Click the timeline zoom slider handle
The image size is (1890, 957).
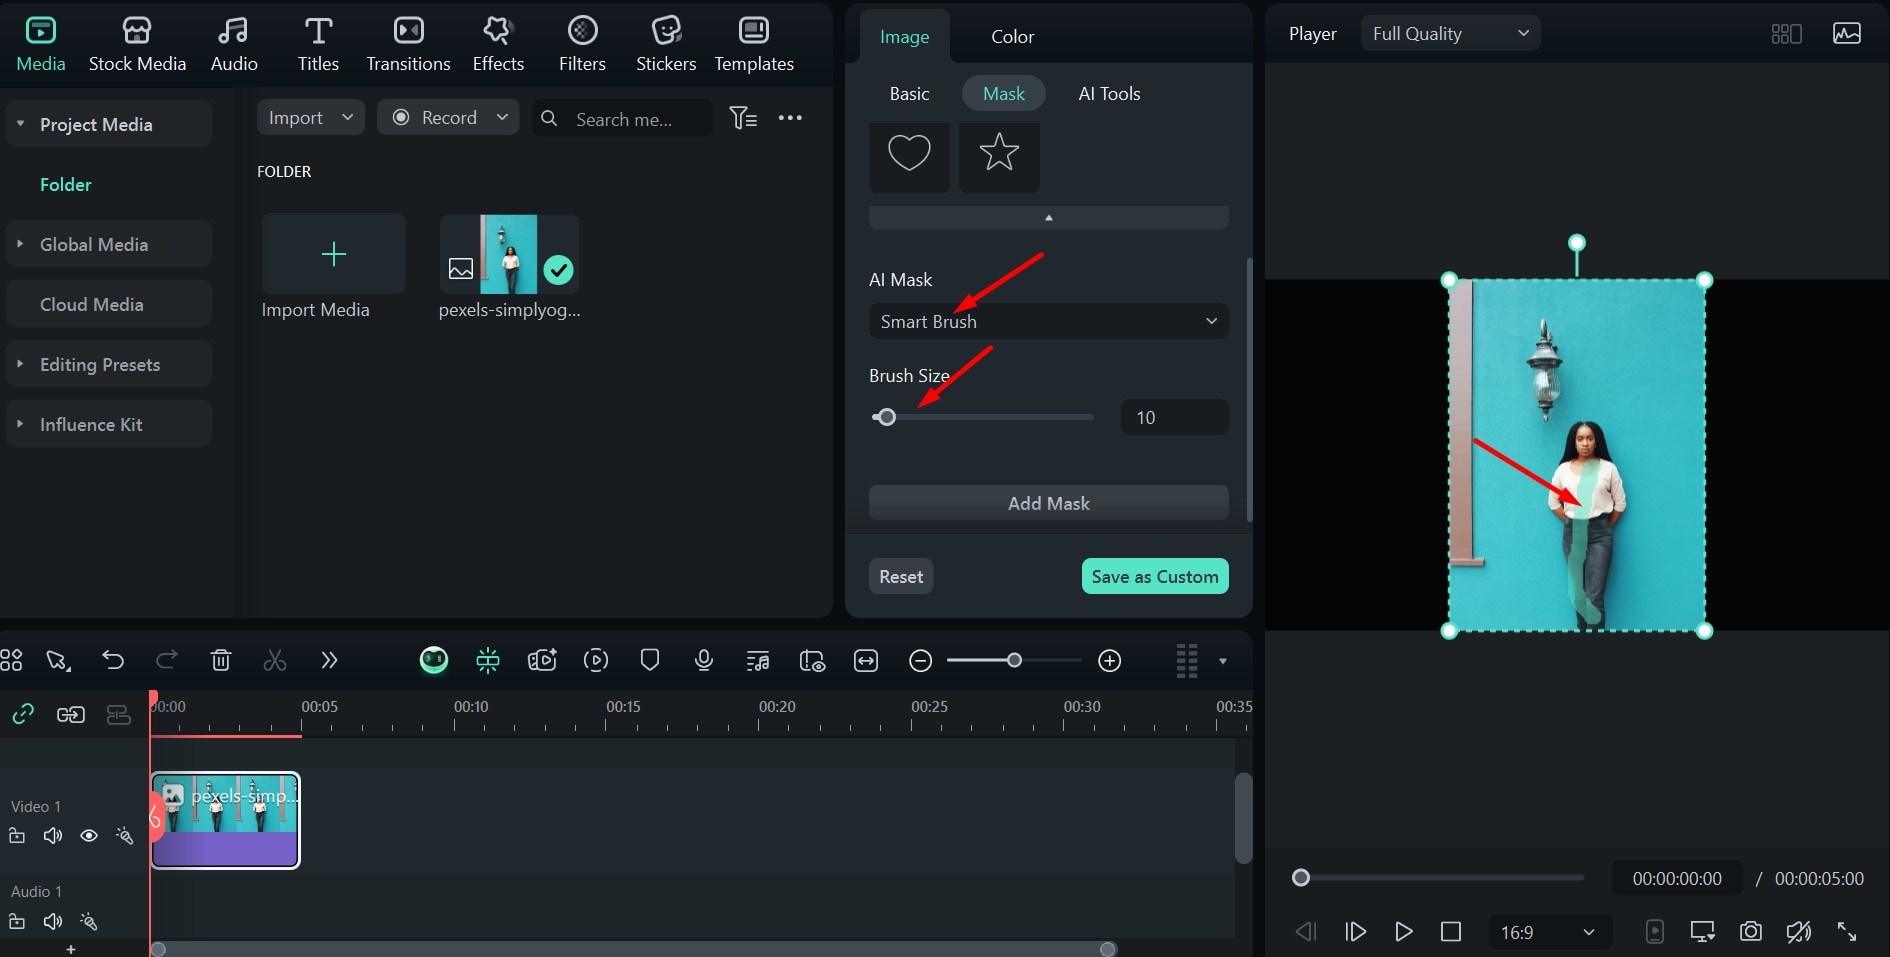point(1014,660)
